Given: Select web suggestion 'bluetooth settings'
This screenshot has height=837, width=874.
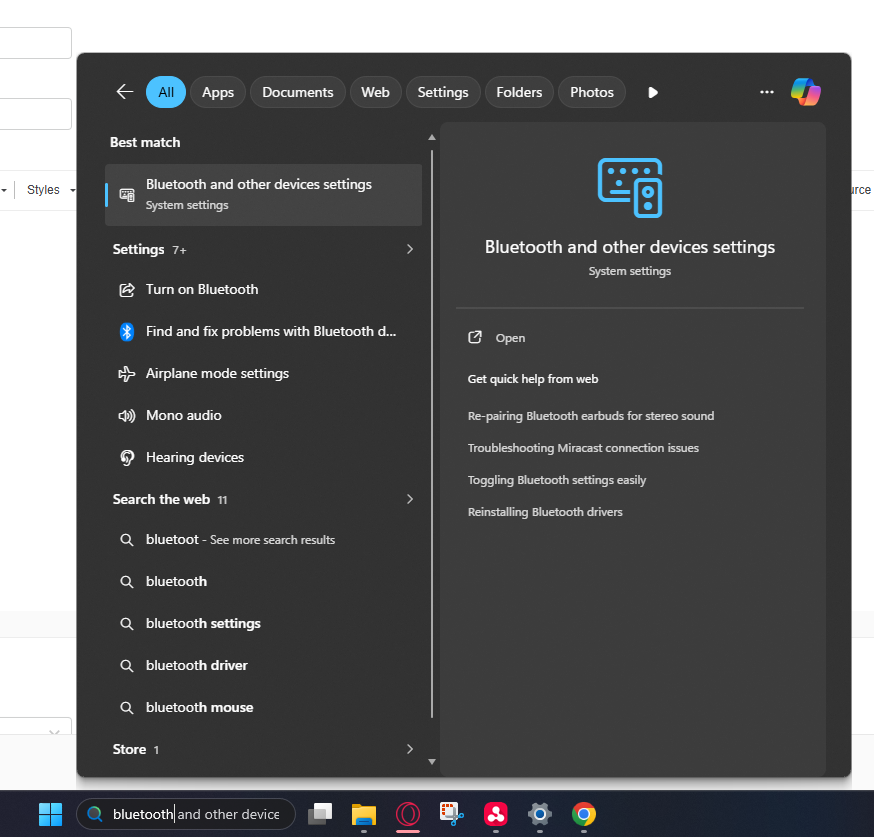Looking at the screenshot, I should [x=263, y=624].
